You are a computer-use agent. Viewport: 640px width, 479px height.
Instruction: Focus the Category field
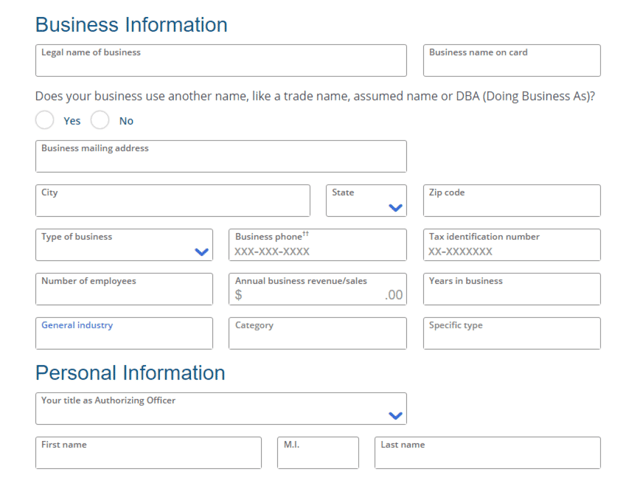point(318,333)
